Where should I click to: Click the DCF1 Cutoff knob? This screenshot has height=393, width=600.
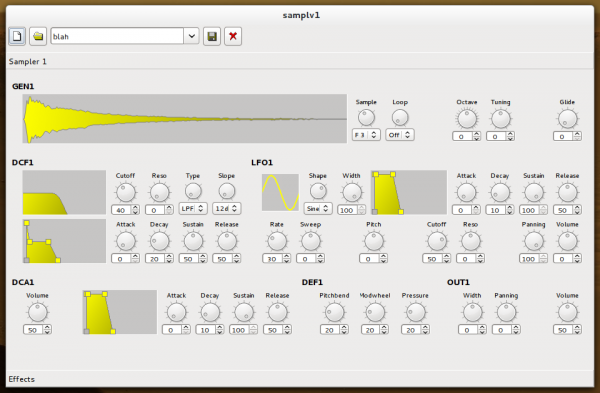(126, 192)
